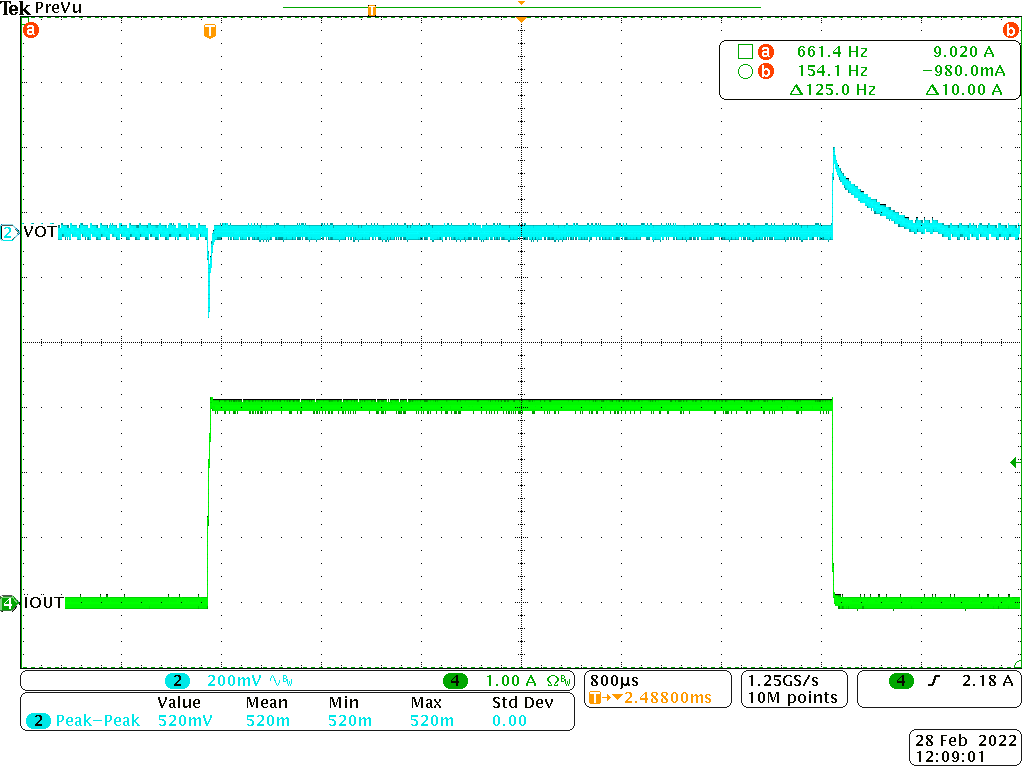This screenshot has height=768, width=1024.
Task: Click cursor marker b at top right
Action: click(1013, 30)
